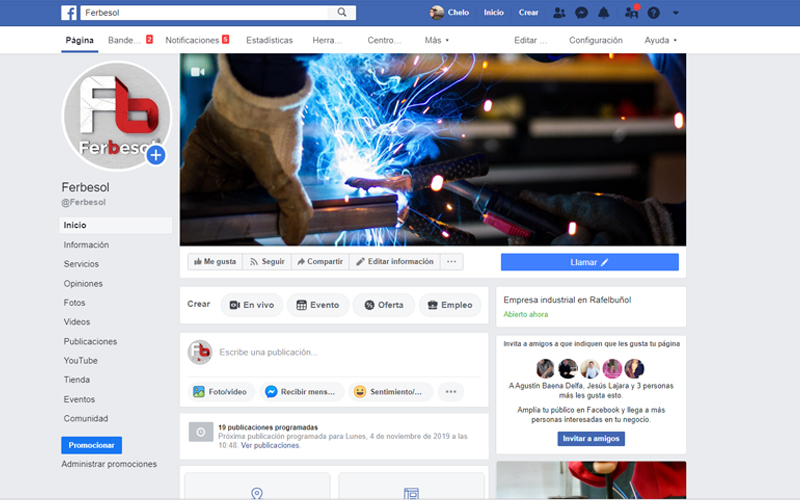The image size is (800, 500).
Task: Click the blue Llamar button
Action: (590, 262)
